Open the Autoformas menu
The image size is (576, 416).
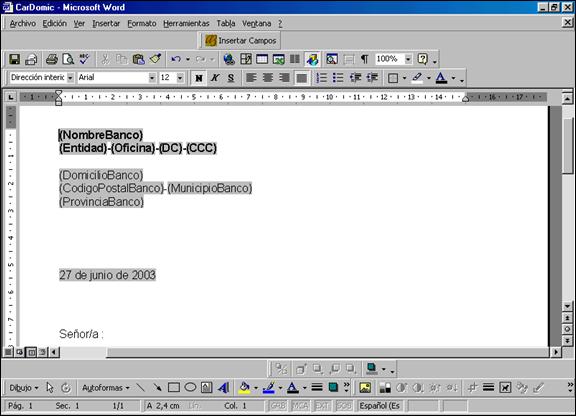pos(105,388)
